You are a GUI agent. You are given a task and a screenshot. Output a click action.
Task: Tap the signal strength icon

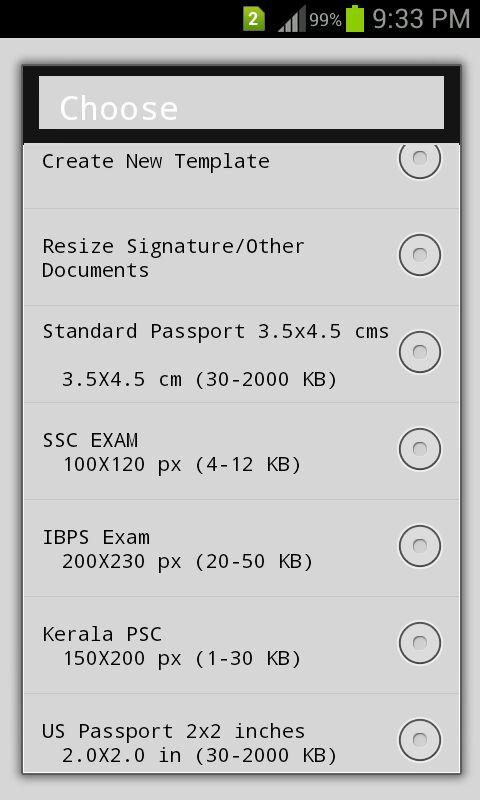tap(292, 19)
